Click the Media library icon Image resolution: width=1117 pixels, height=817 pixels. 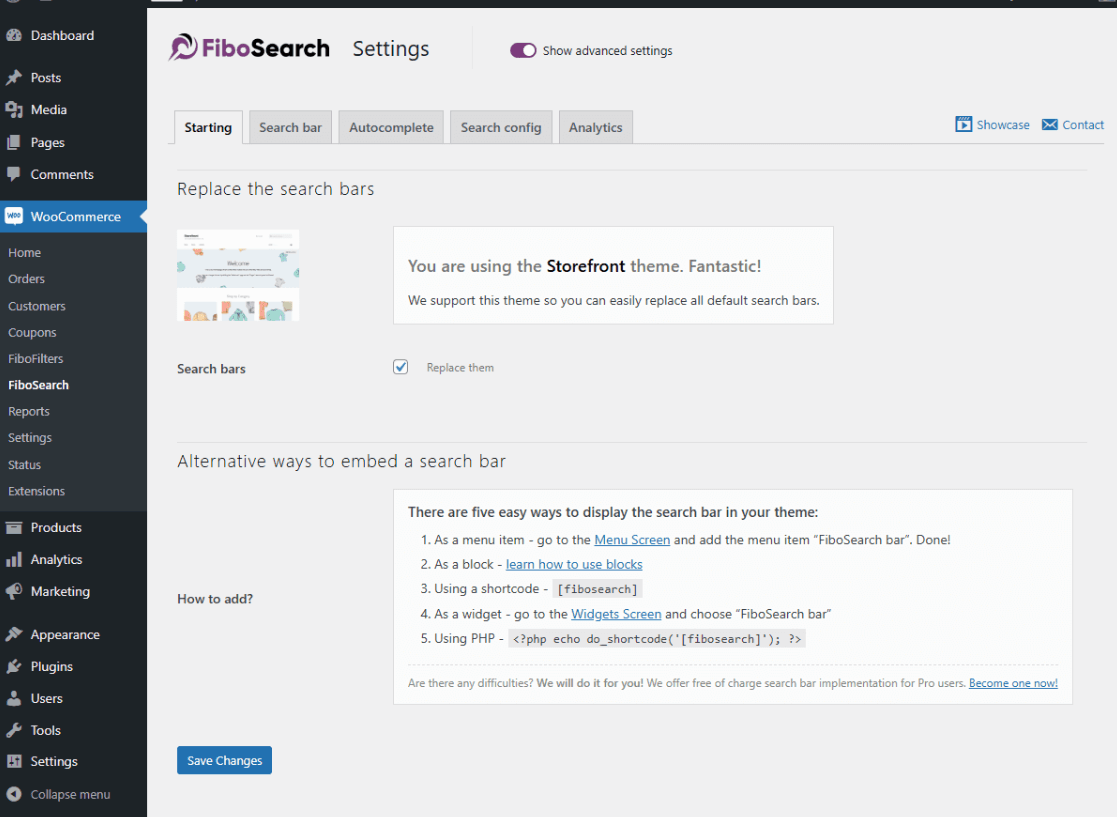[15, 109]
